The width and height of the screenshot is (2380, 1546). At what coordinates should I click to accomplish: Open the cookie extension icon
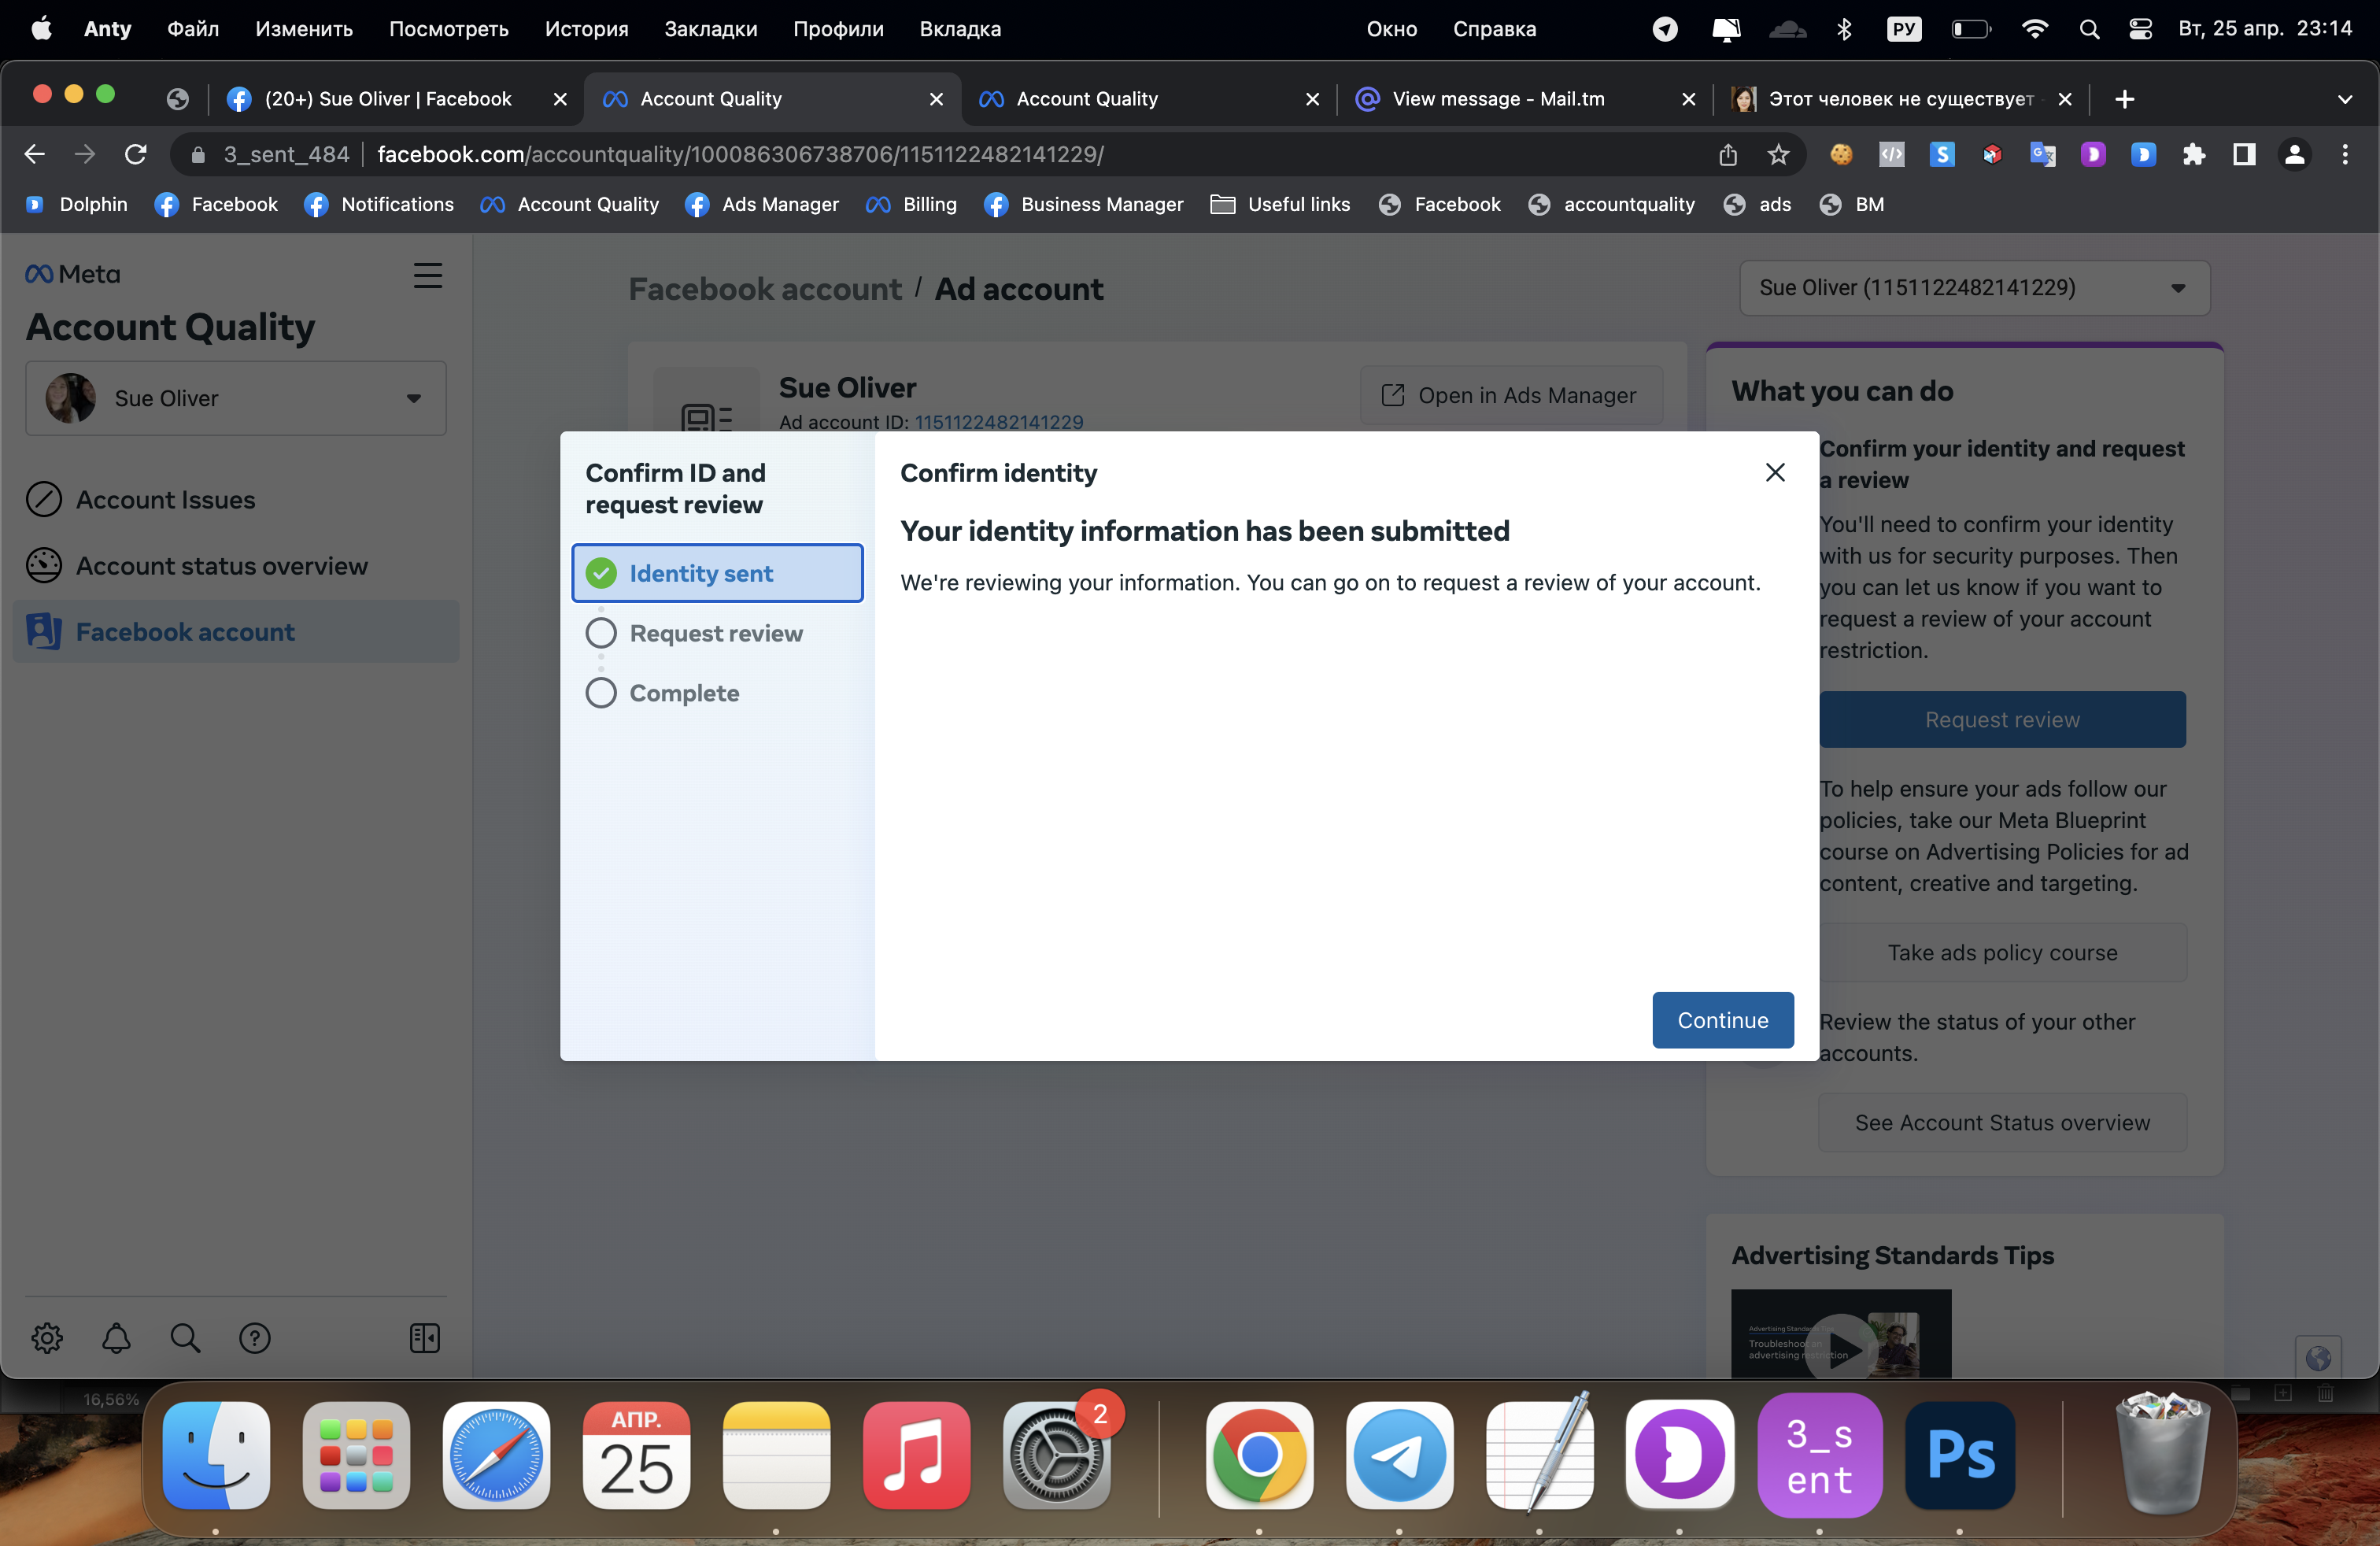tap(1841, 154)
